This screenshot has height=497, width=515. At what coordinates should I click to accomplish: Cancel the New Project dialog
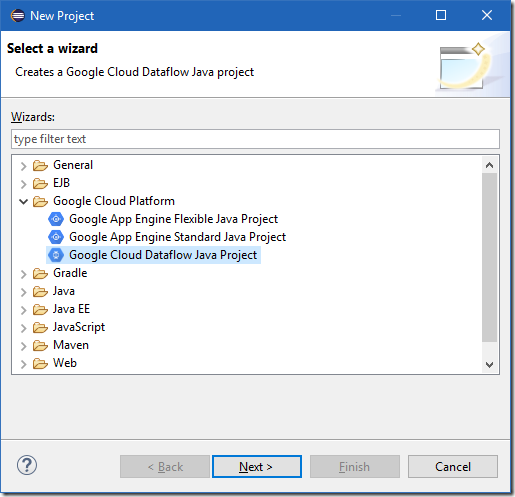coord(453,467)
